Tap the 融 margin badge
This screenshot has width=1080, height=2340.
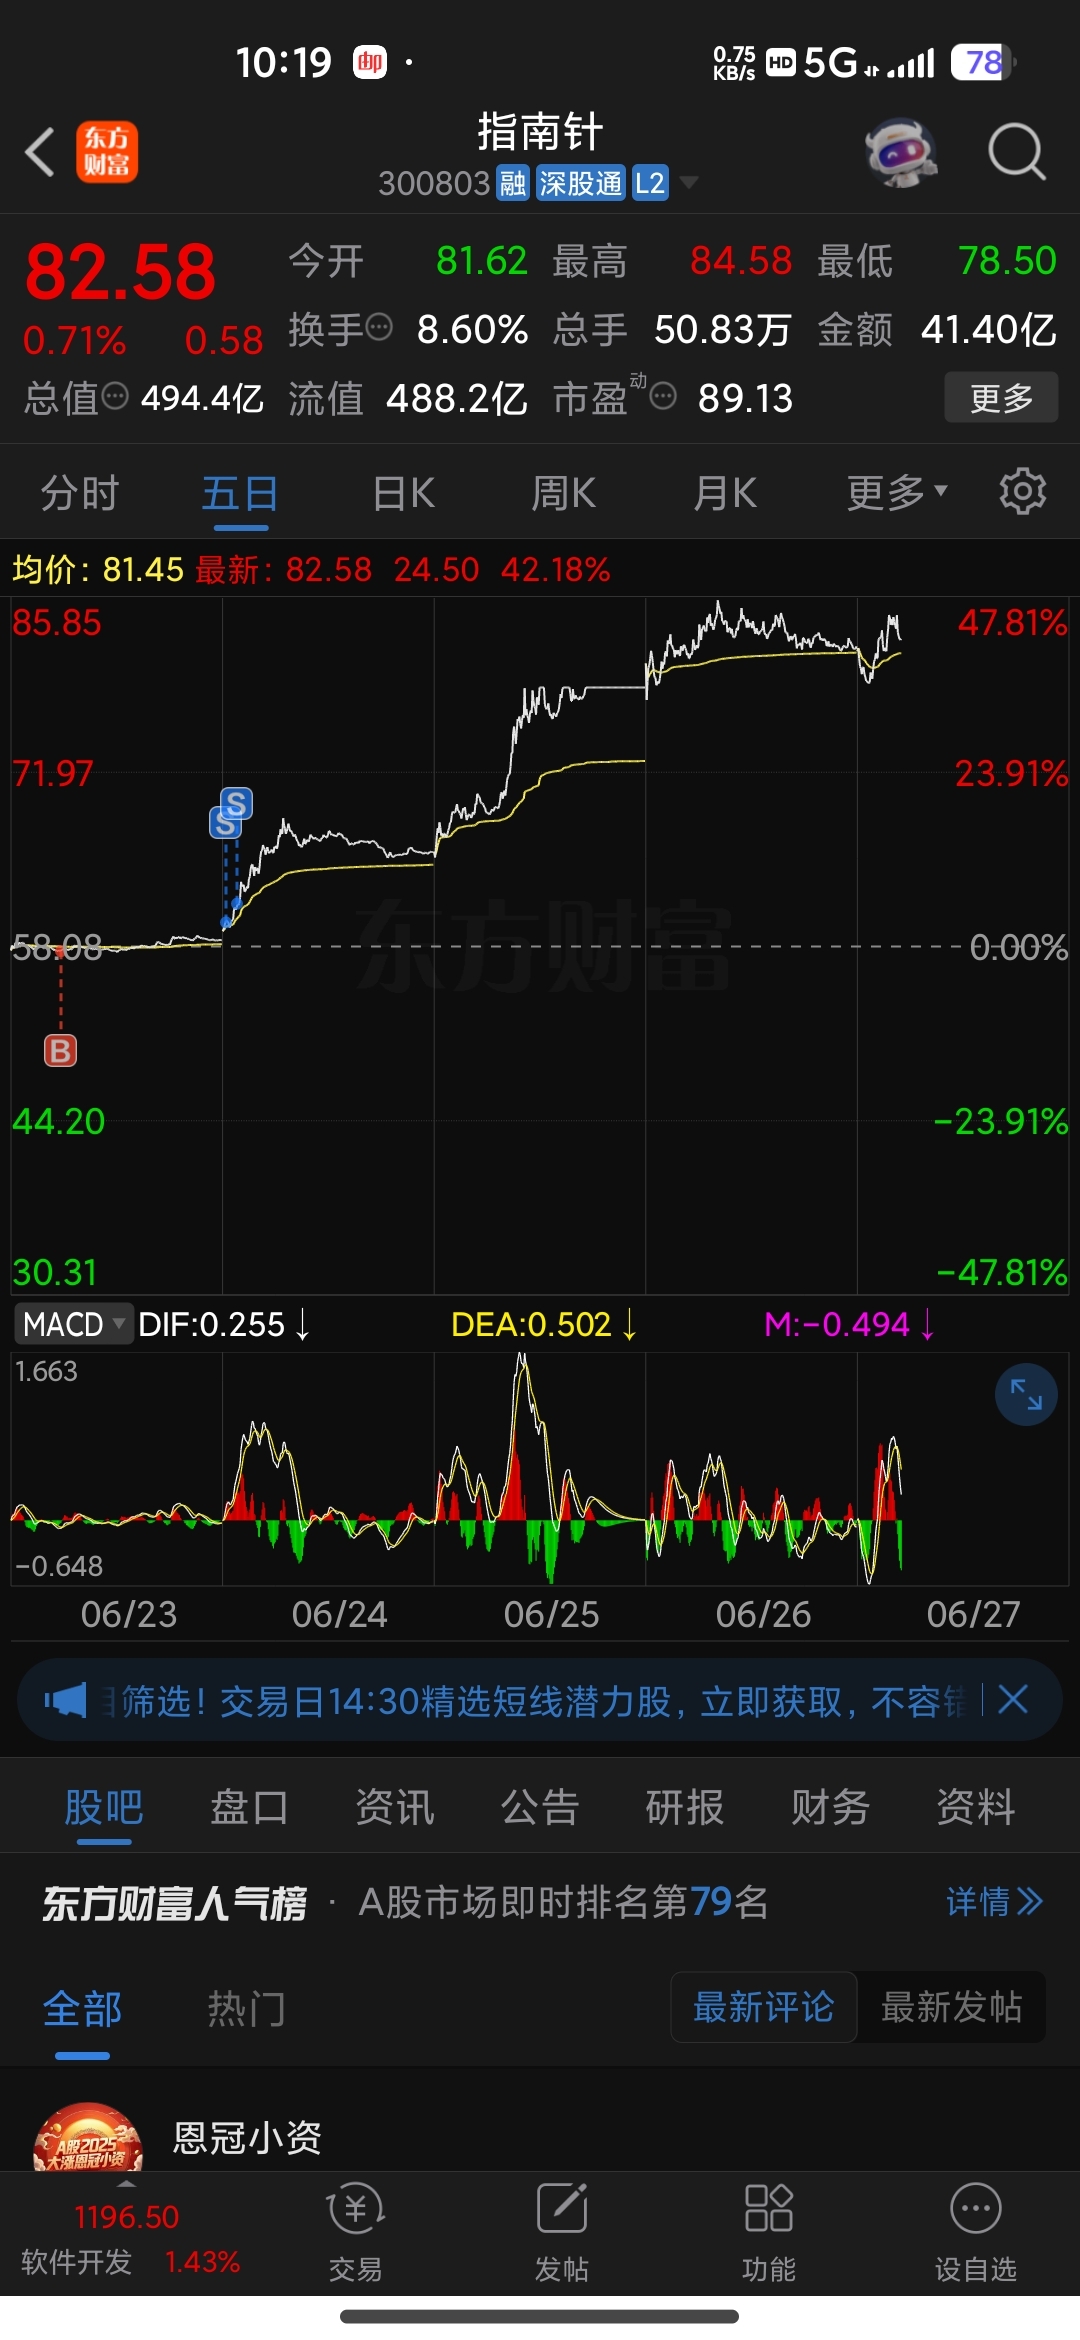click(x=513, y=183)
